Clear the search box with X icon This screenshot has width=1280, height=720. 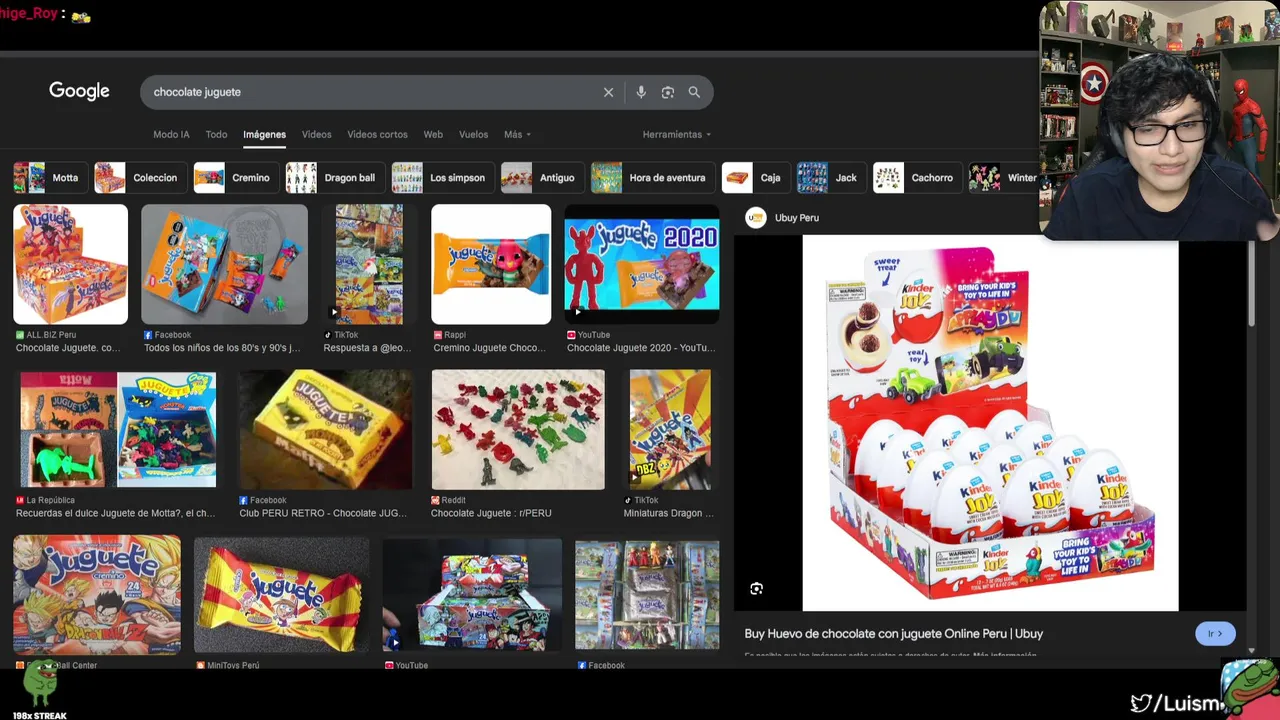pos(608,92)
